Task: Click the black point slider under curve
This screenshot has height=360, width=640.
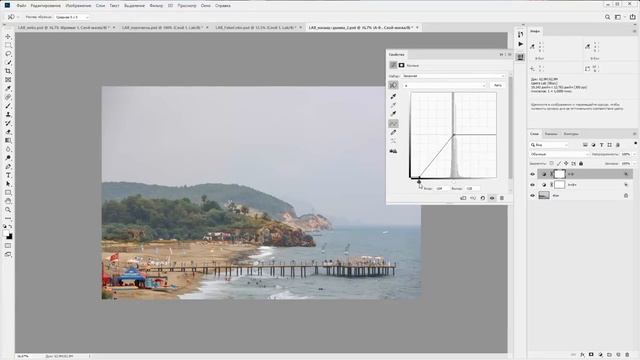Action: (x=419, y=182)
